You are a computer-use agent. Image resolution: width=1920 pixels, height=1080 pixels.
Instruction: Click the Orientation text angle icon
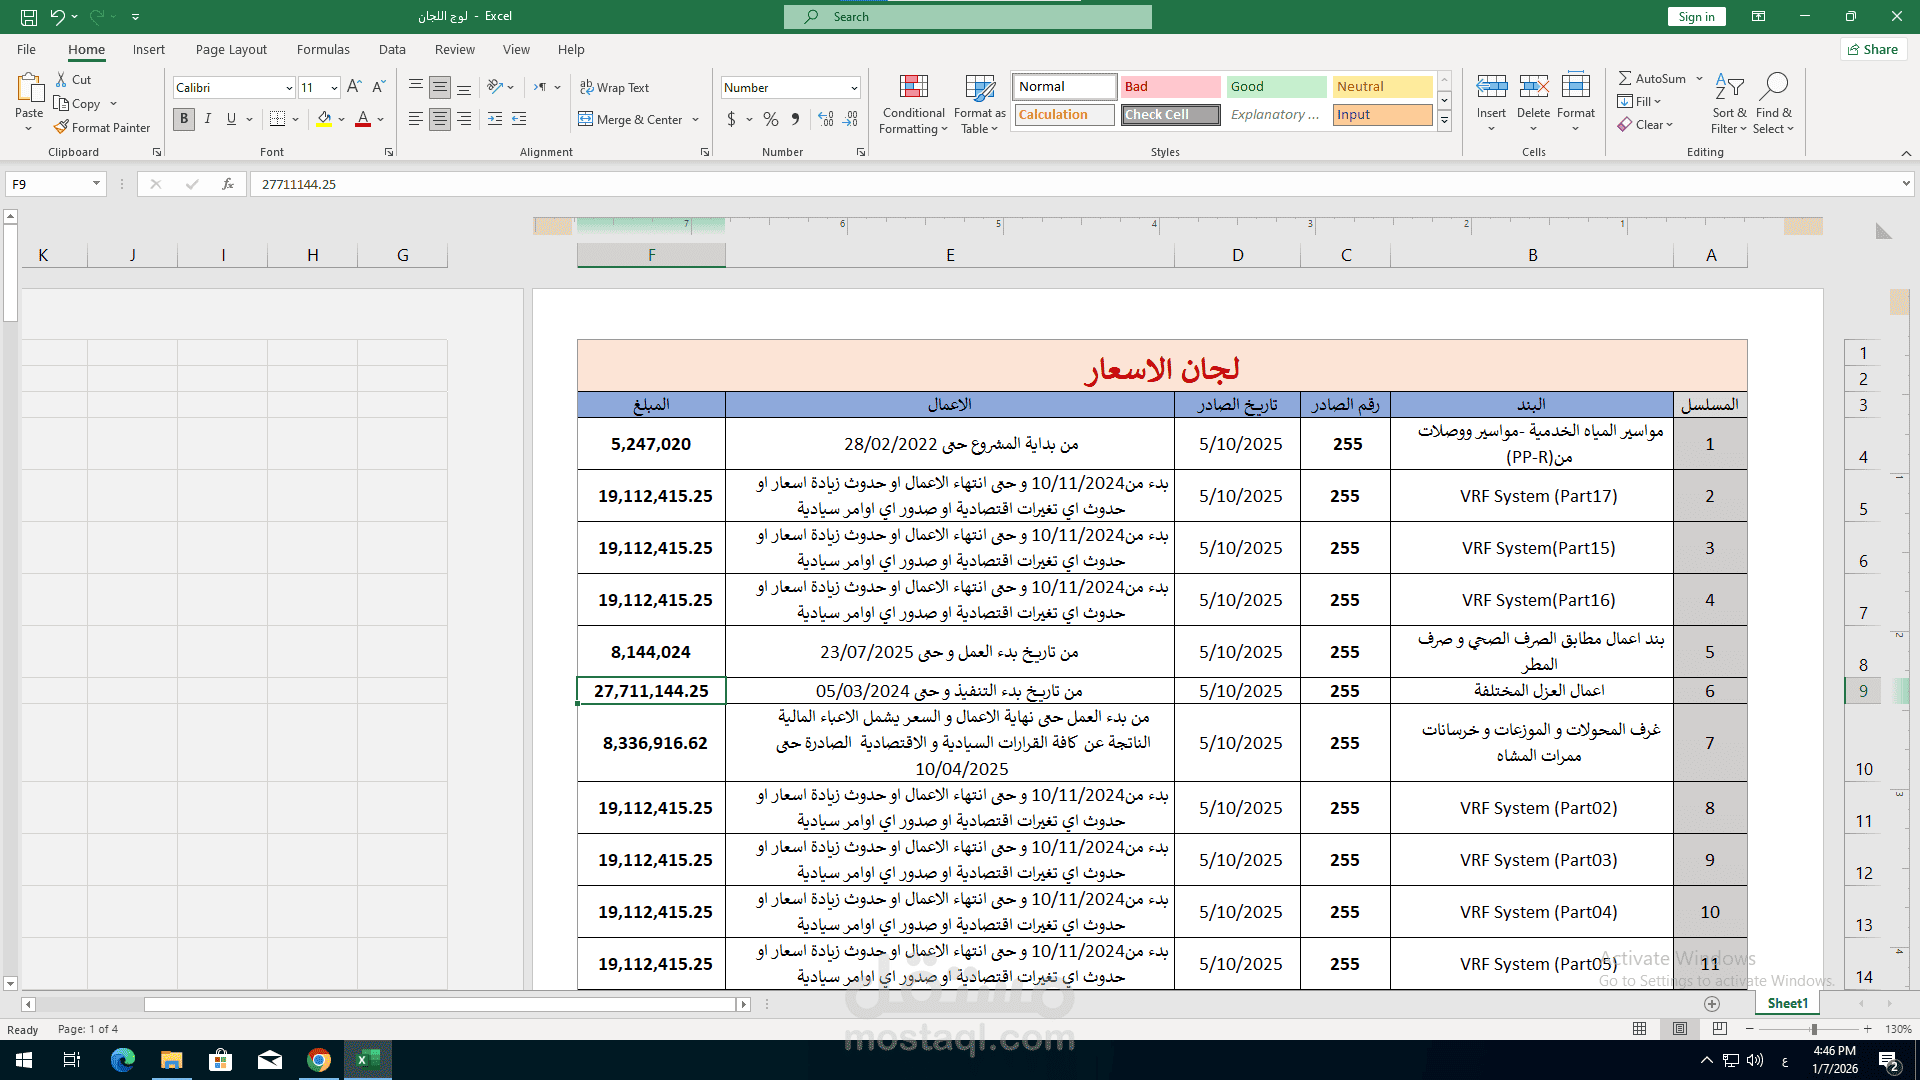point(495,88)
